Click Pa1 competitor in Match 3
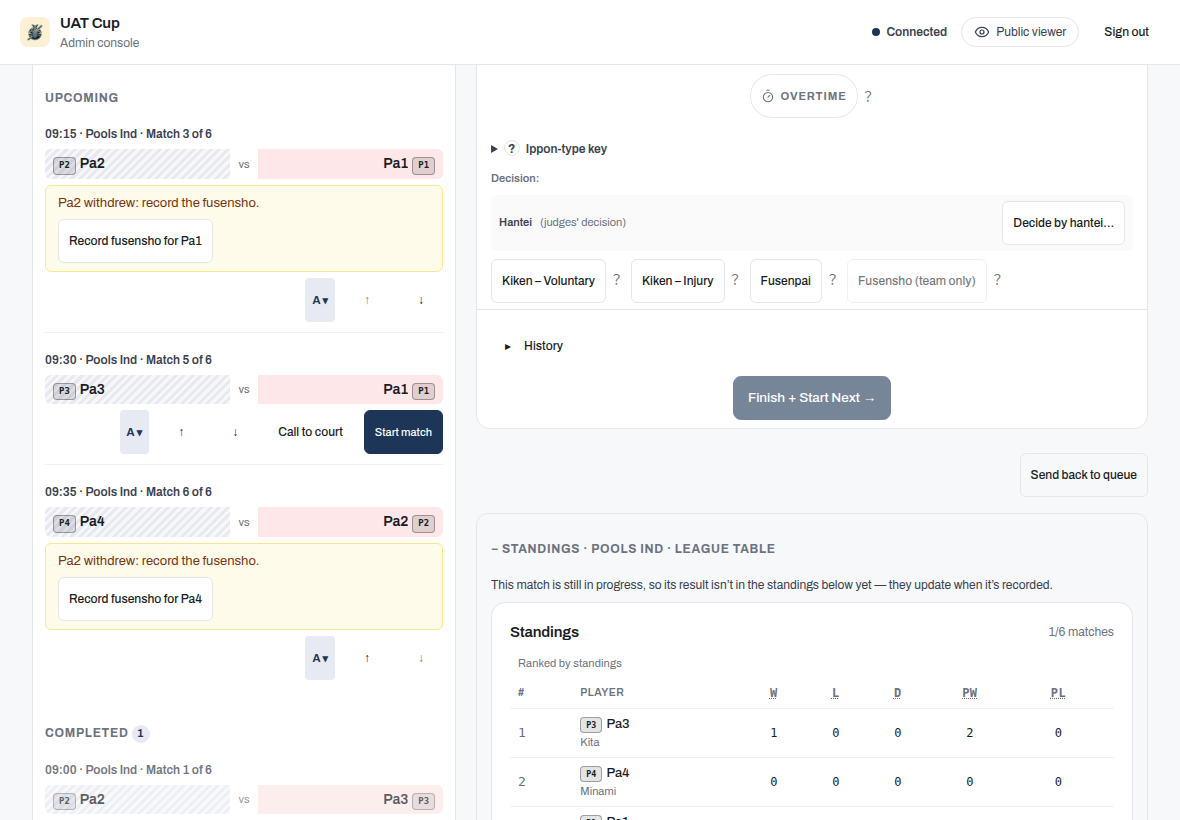1180x820 pixels. (x=350, y=164)
